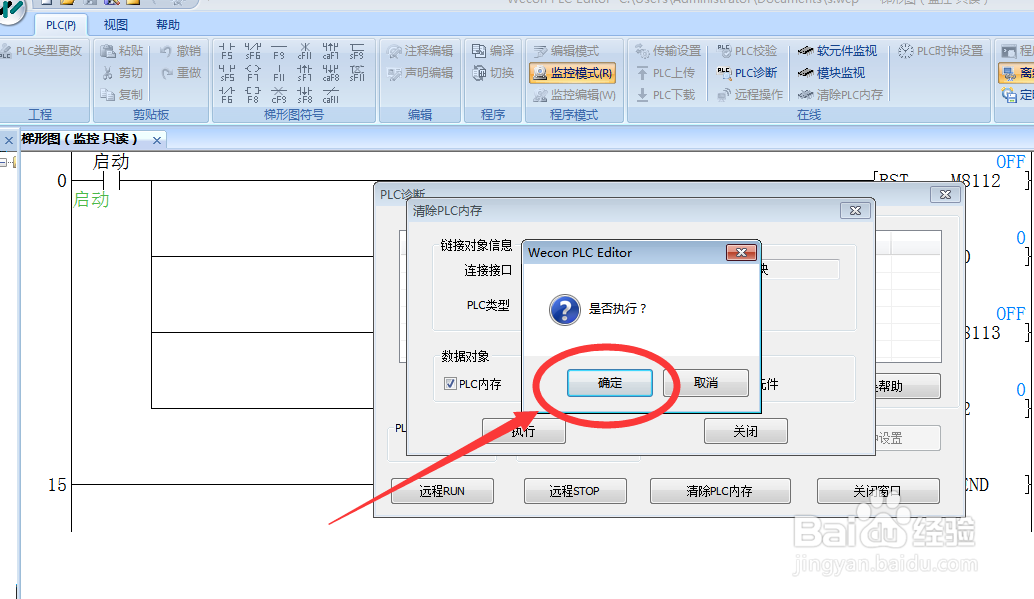This screenshot has height=599, width=1034.
Task: Select the sF9 ladder symbol
Action: click(x=357, y=51)
